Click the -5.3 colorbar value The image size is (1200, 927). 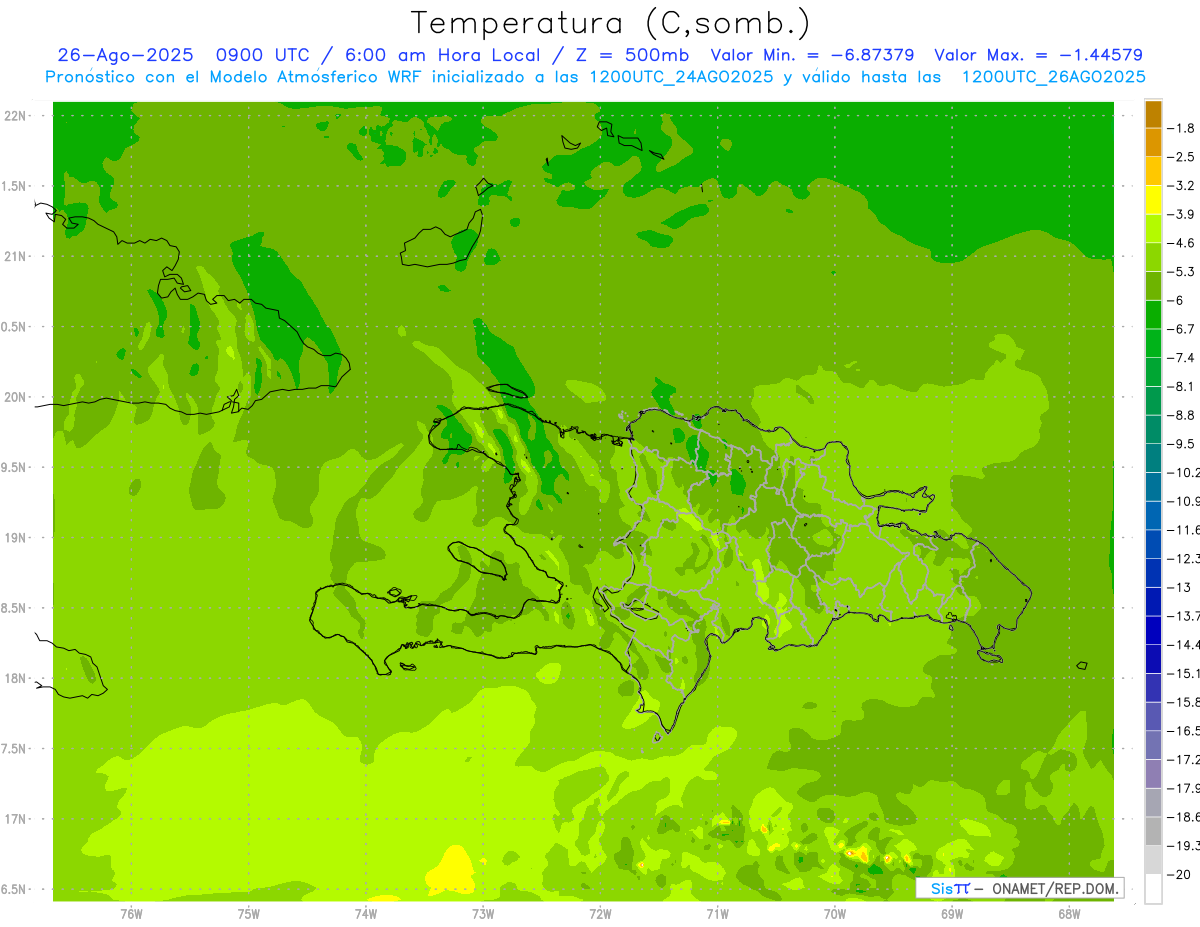(1180, 271)
